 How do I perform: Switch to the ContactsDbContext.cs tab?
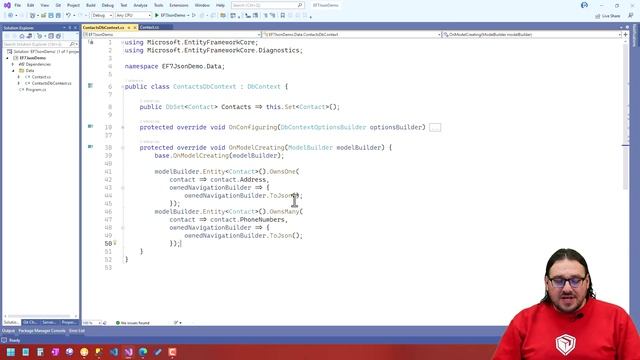coord(104,27)
